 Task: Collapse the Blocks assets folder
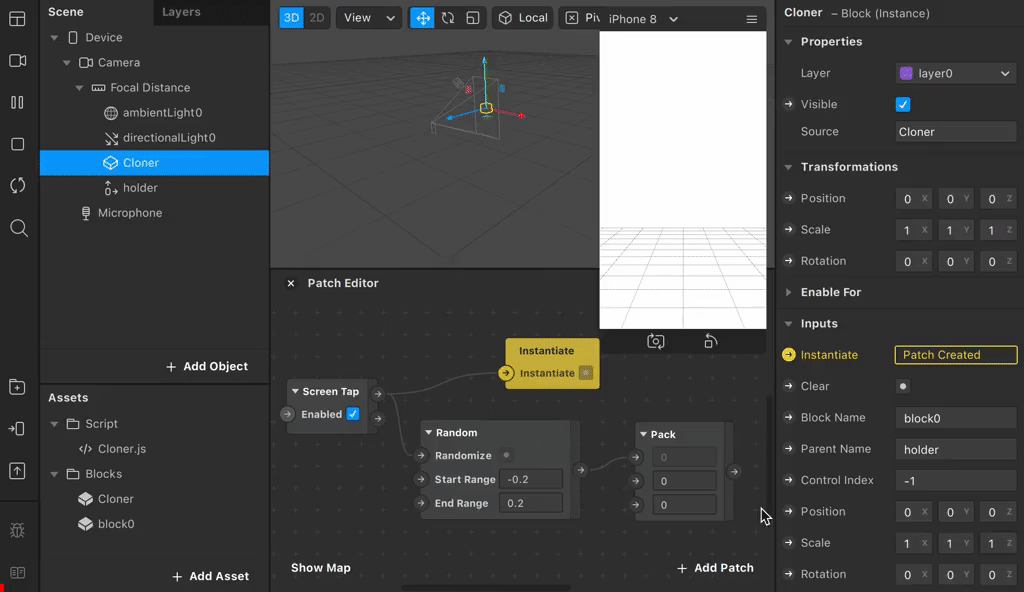click(54, 474)
